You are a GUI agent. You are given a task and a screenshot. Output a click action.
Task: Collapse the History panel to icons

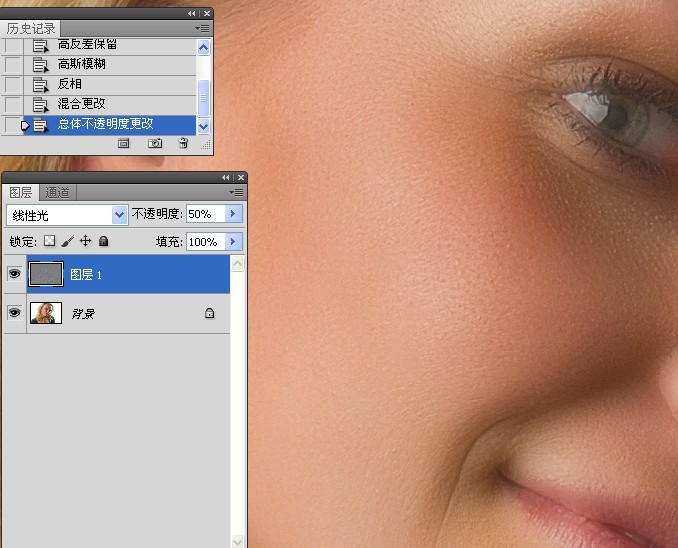click(192, 13)
